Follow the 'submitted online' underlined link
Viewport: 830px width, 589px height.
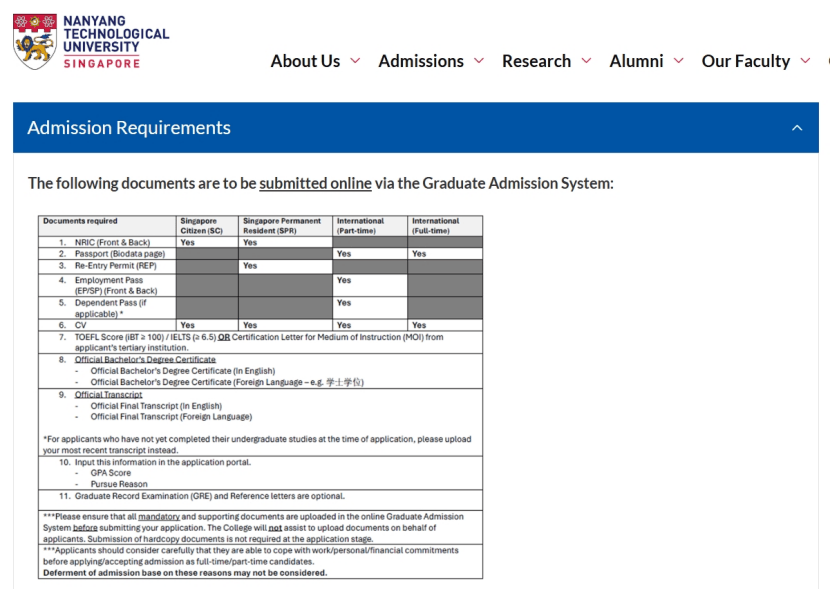(x=315, y=183)
